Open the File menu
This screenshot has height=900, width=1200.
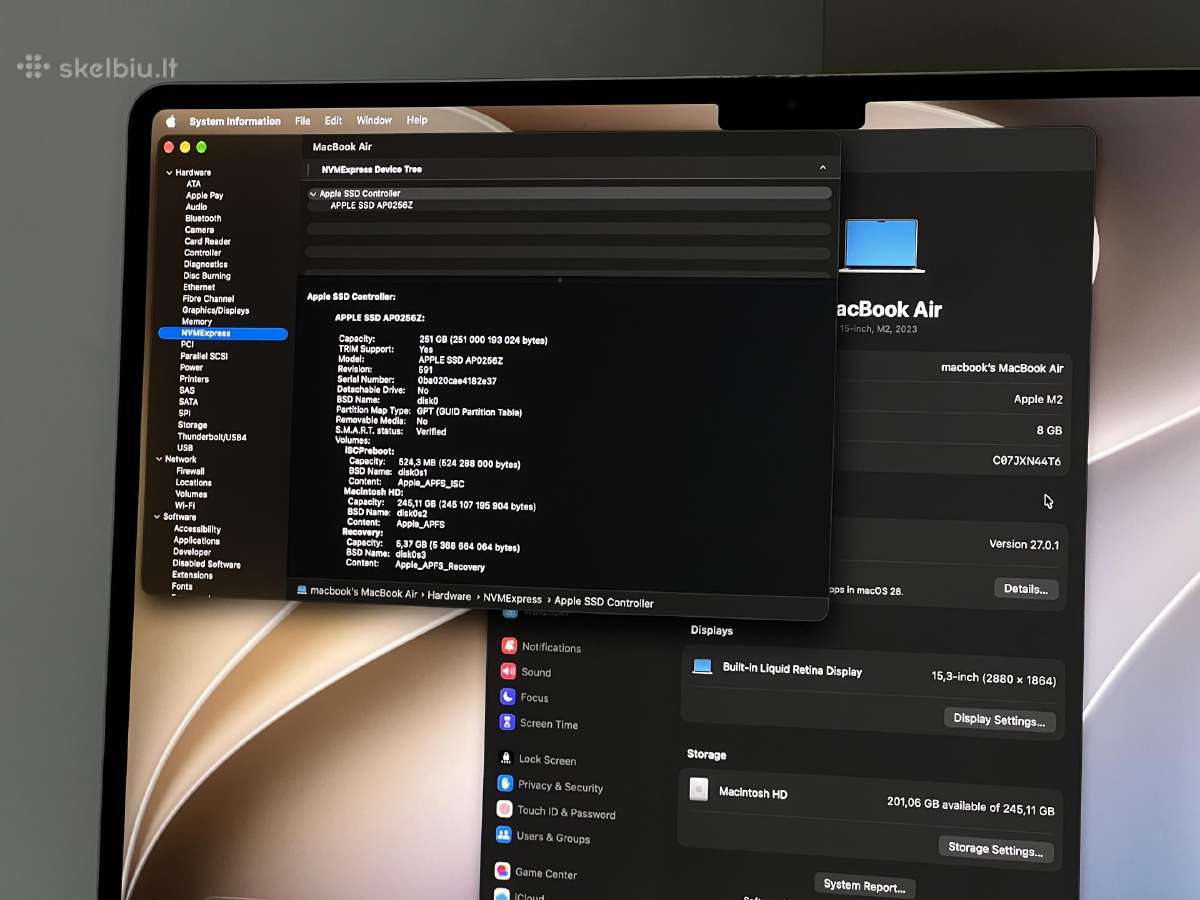click(303, 121)
